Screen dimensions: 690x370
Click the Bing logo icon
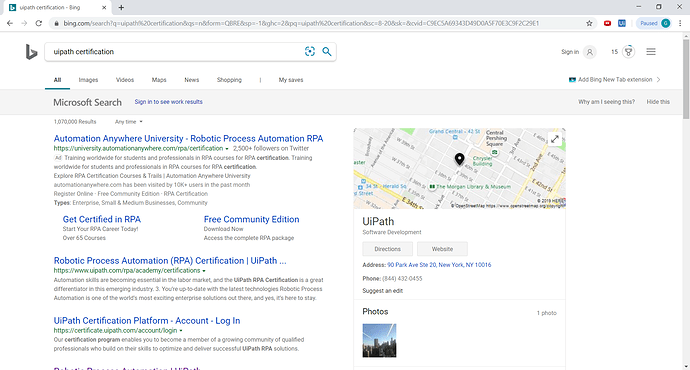[31, 52]
